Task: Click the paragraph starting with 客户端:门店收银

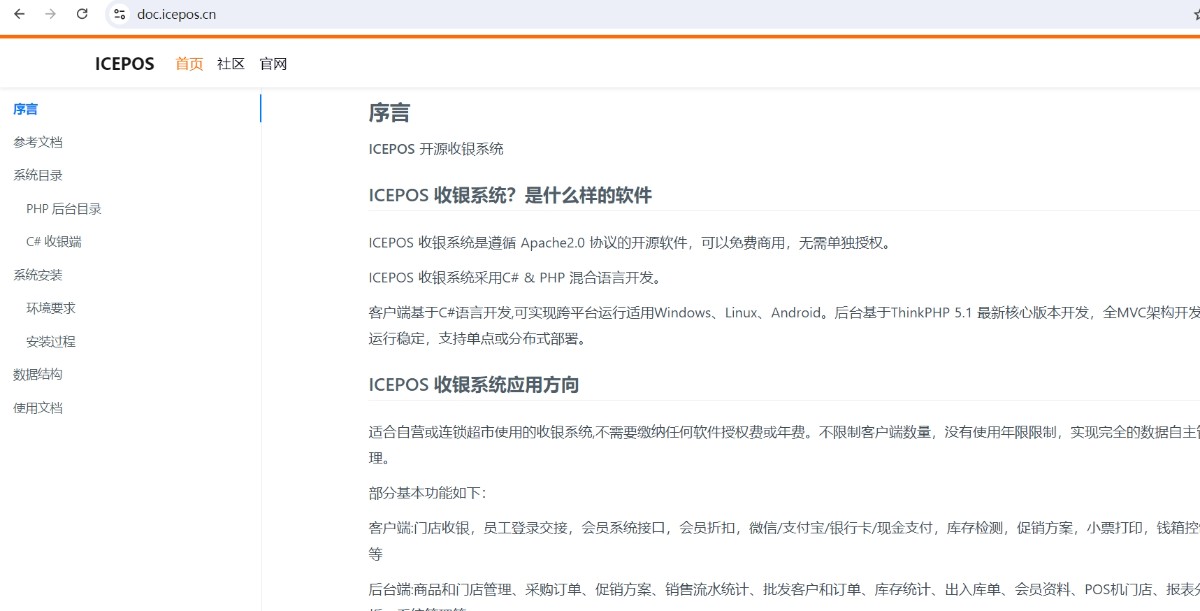Action: tap(784, 540)
